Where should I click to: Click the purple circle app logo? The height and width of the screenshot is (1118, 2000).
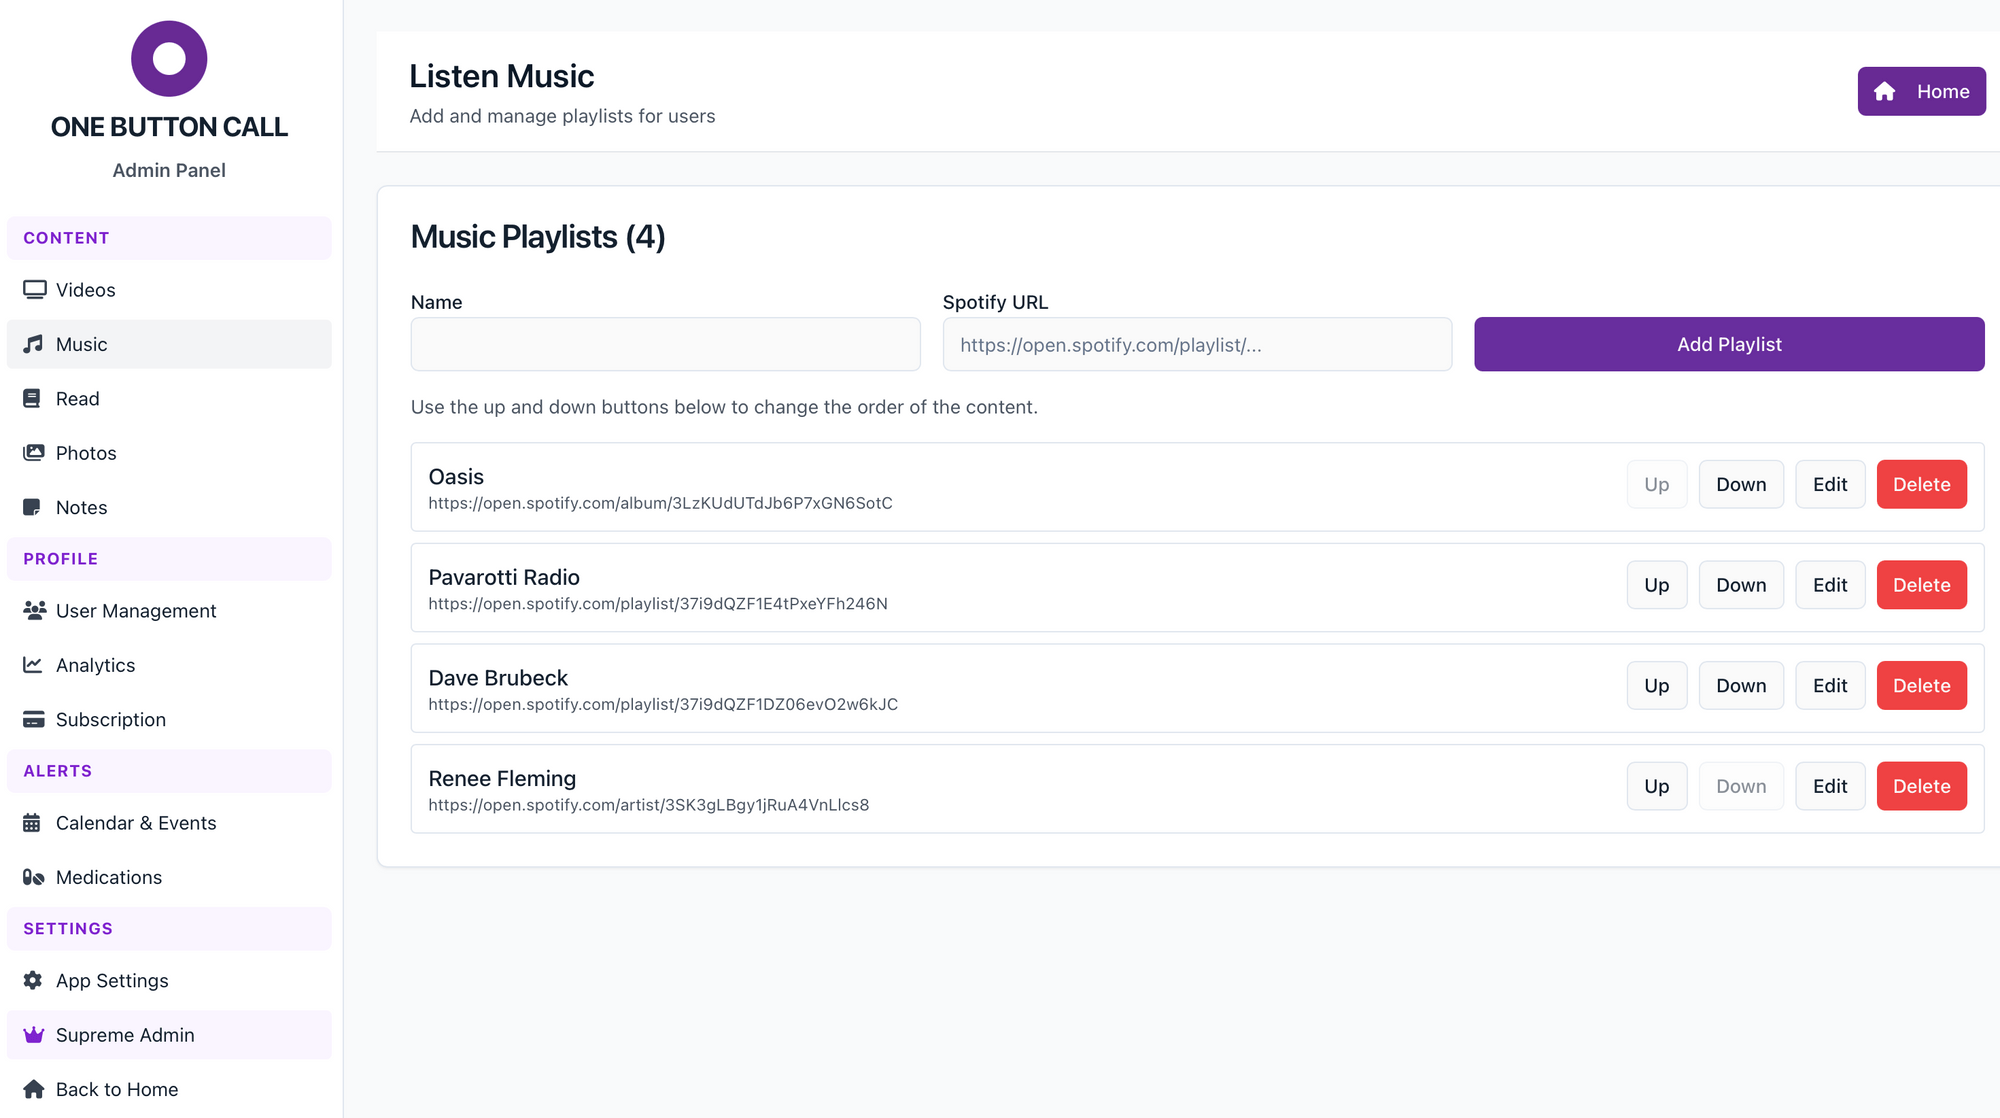click(169, 59)
